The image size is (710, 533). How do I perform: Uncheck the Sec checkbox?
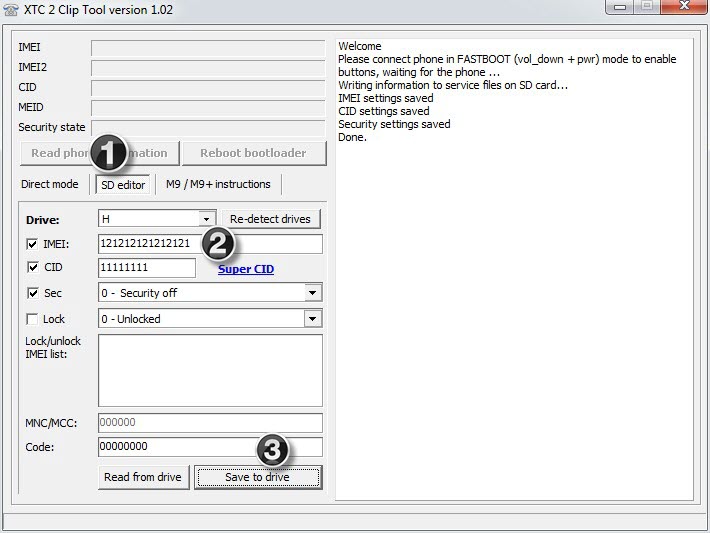click(33, 293)
